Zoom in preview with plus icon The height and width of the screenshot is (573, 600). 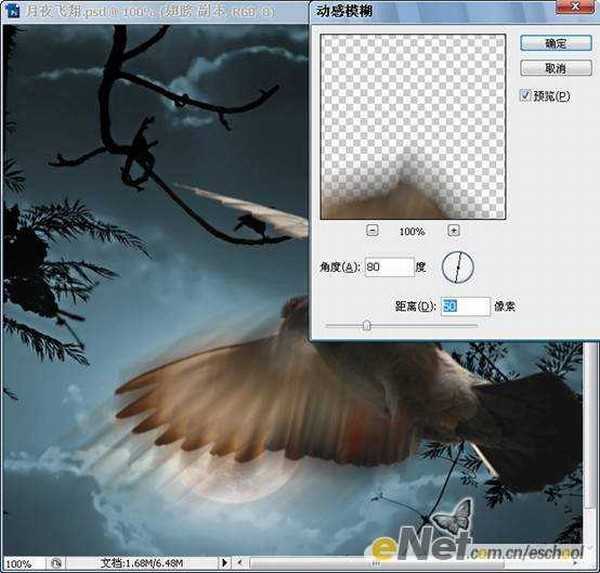point(453,230)
